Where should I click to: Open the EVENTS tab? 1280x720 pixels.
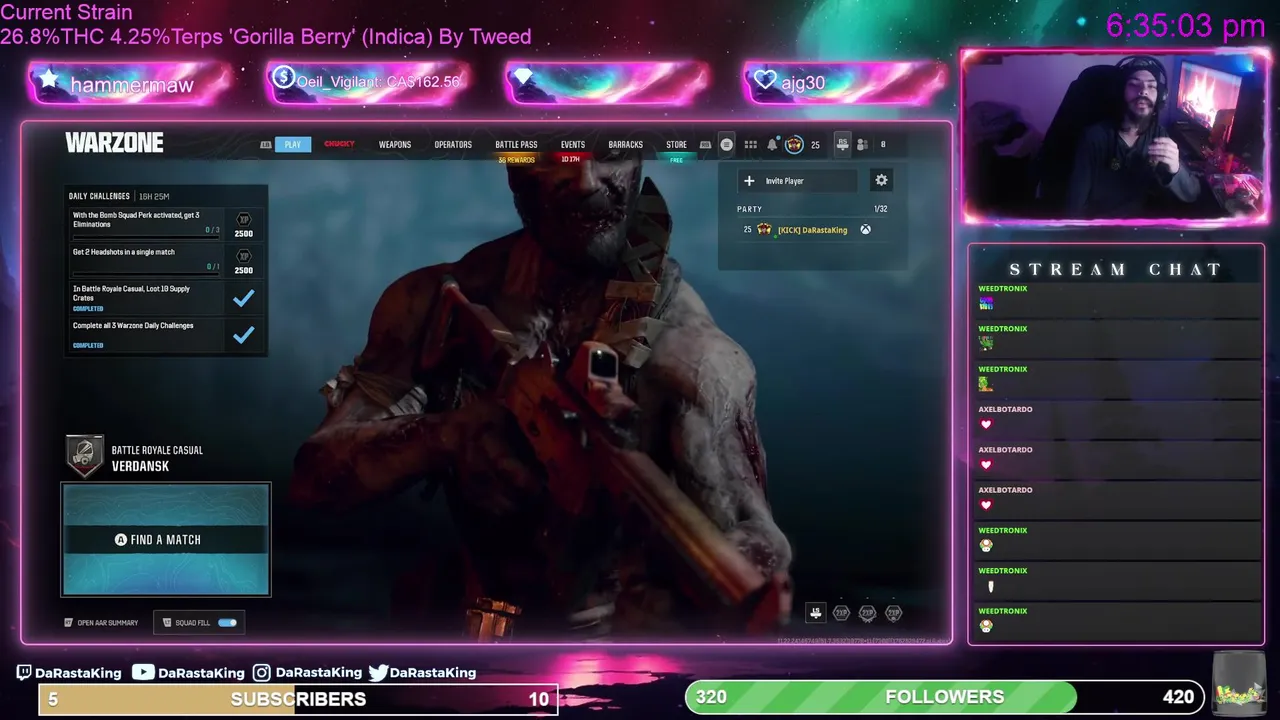click(x=573, y=145)
